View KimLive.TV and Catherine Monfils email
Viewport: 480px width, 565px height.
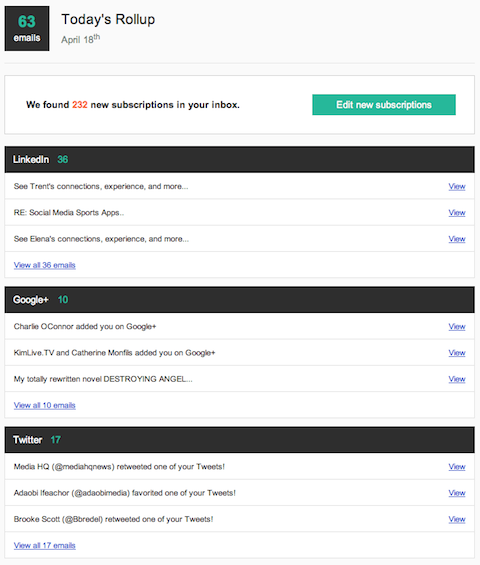click(457, 353)
